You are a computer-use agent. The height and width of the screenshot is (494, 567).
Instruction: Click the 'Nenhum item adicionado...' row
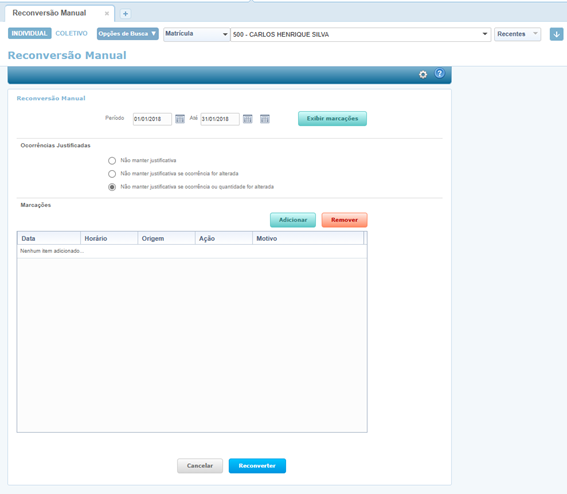[192, 251]
